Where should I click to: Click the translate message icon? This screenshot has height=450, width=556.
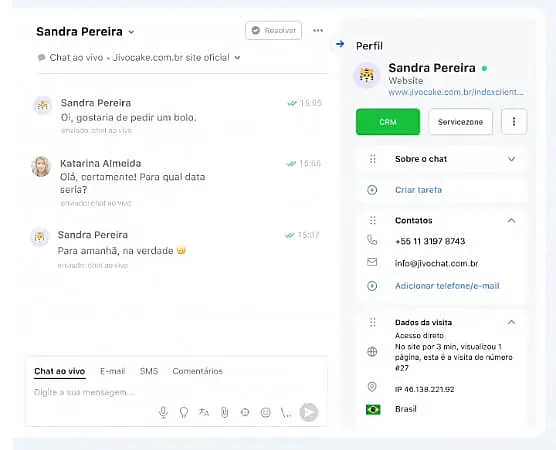coord(204,412)
